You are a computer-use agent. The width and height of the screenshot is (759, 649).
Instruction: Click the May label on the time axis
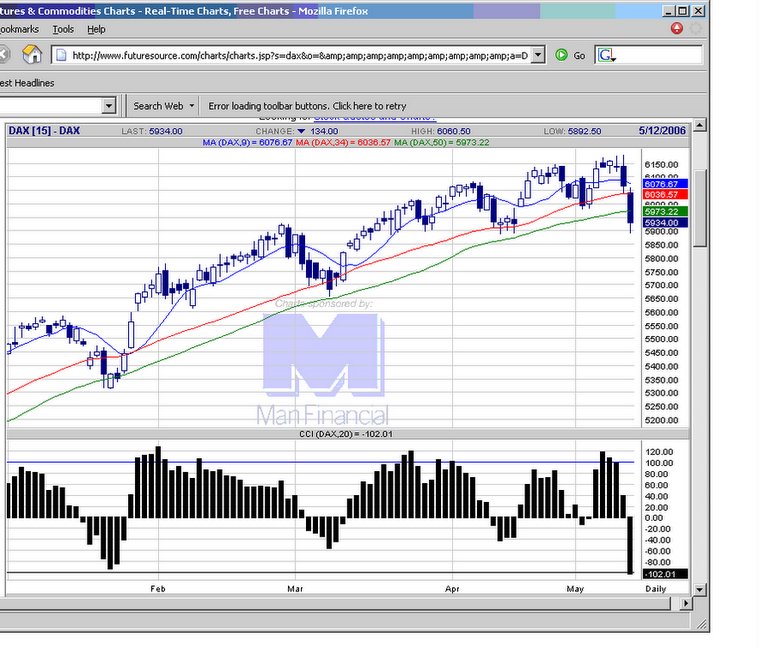click(x=575, y=589)
